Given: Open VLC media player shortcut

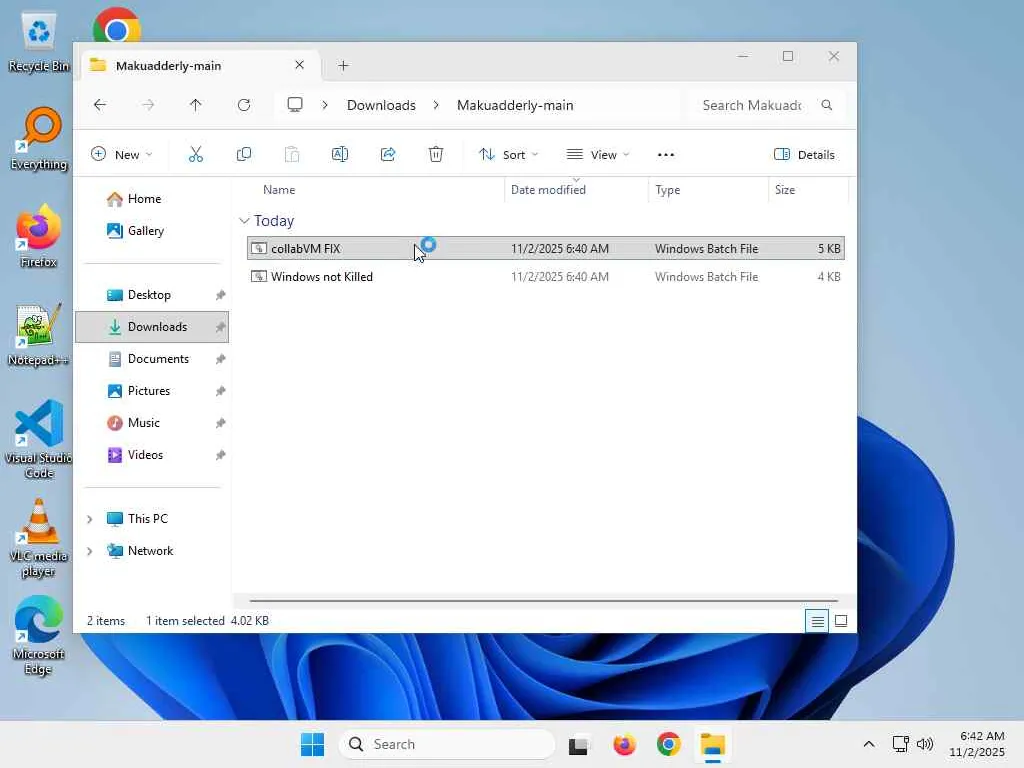Looking at the screenshot, I should click(39, 537).
